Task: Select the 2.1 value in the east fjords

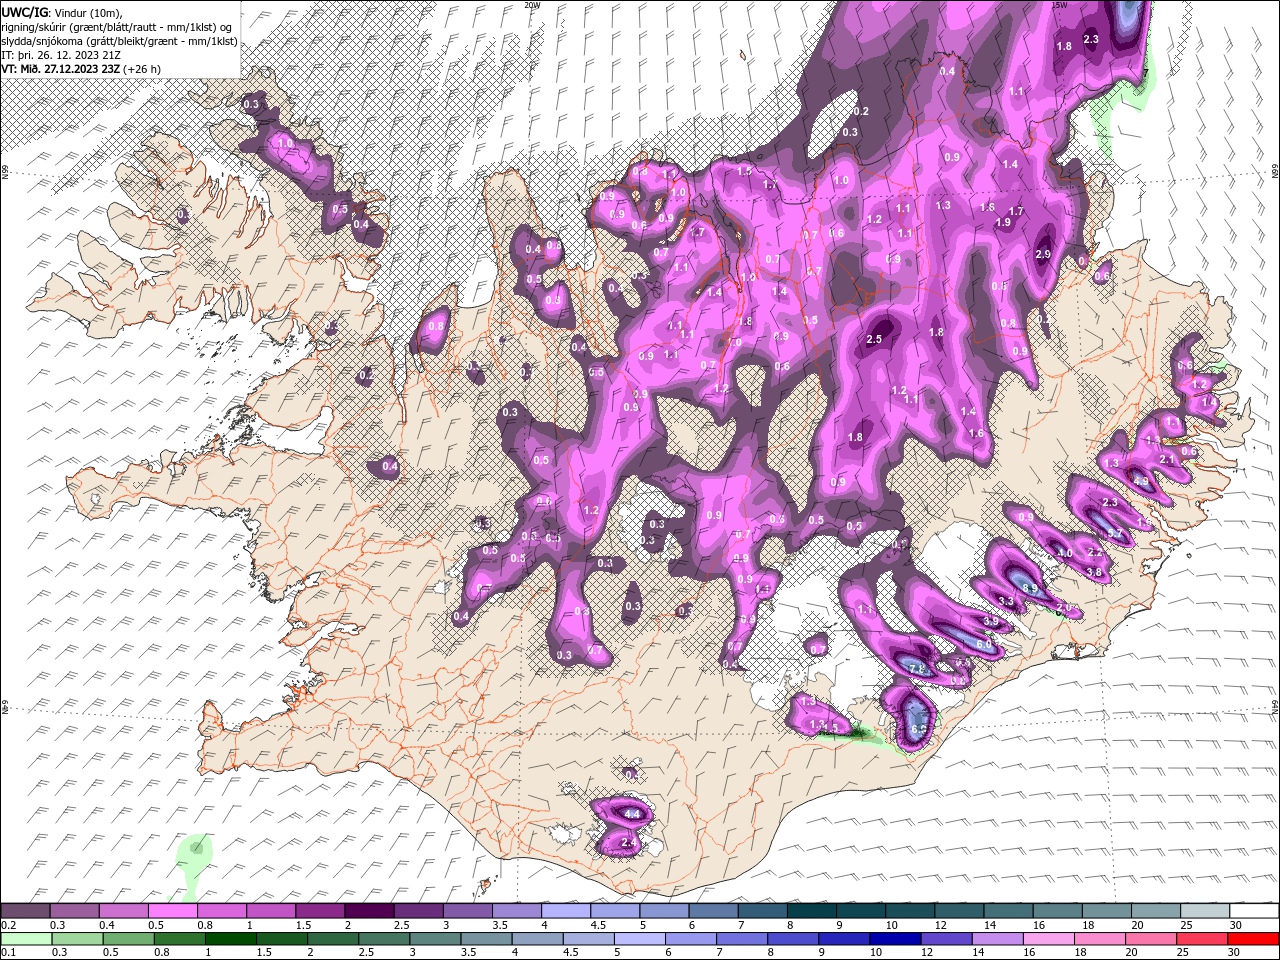Action: click(x=1166, y=459)
